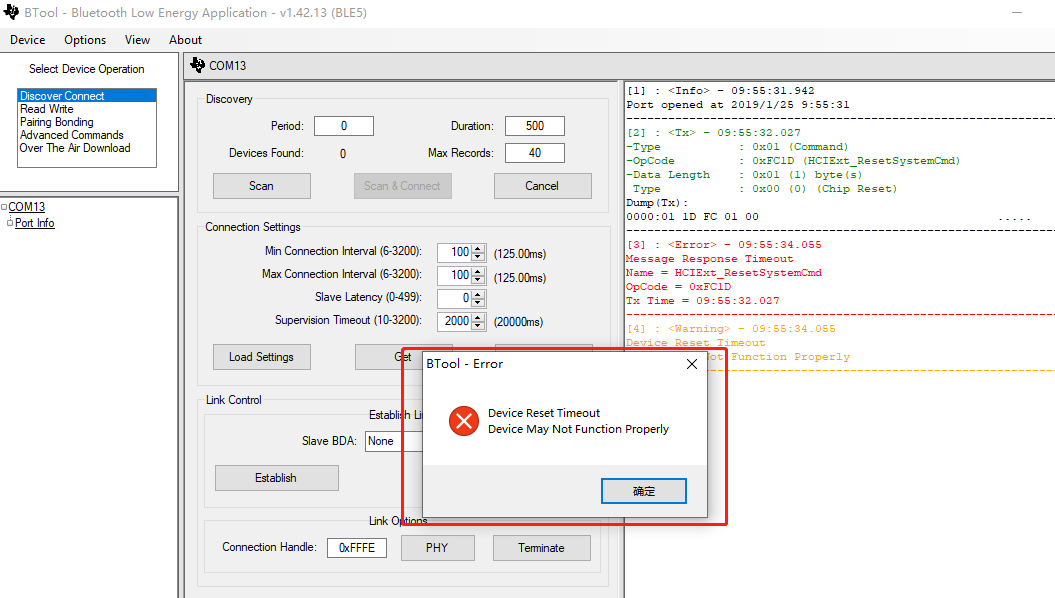Image resolution: width=1055 pixels, height=598 pixels.
Task: Increase Max Connection Interval with up arrow
Action: tap(478, 271)
